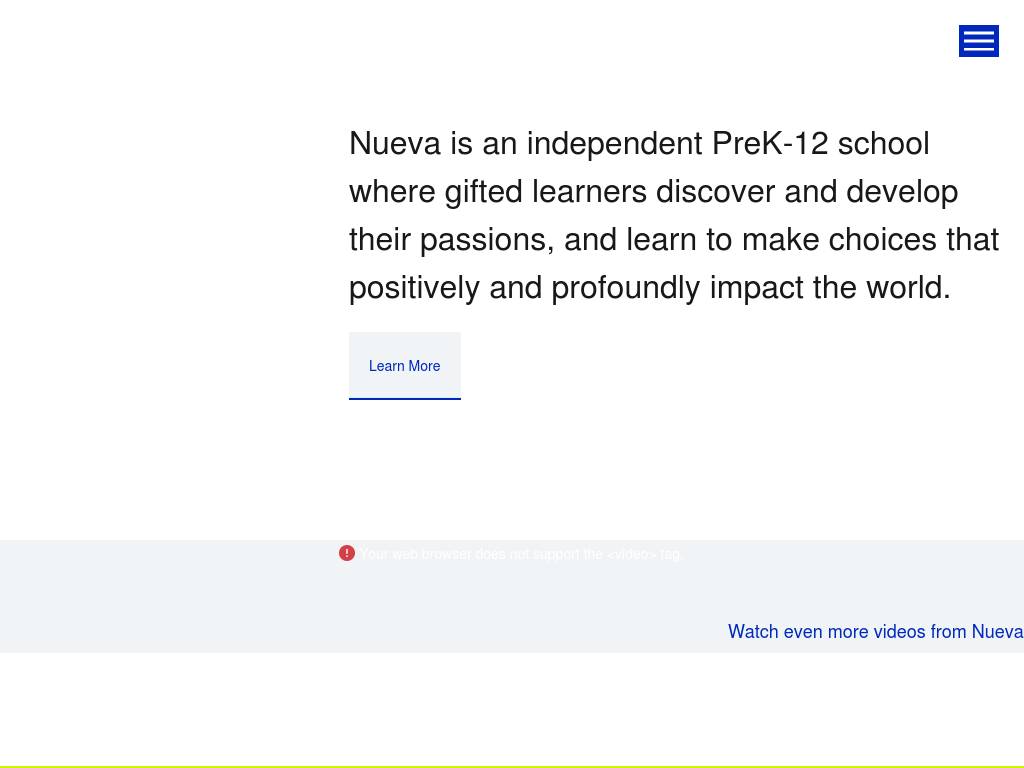The height and width of the screenshot is (768, 1024).
Task: Click the word "school" ending the first line
Action: coord(883,143)
